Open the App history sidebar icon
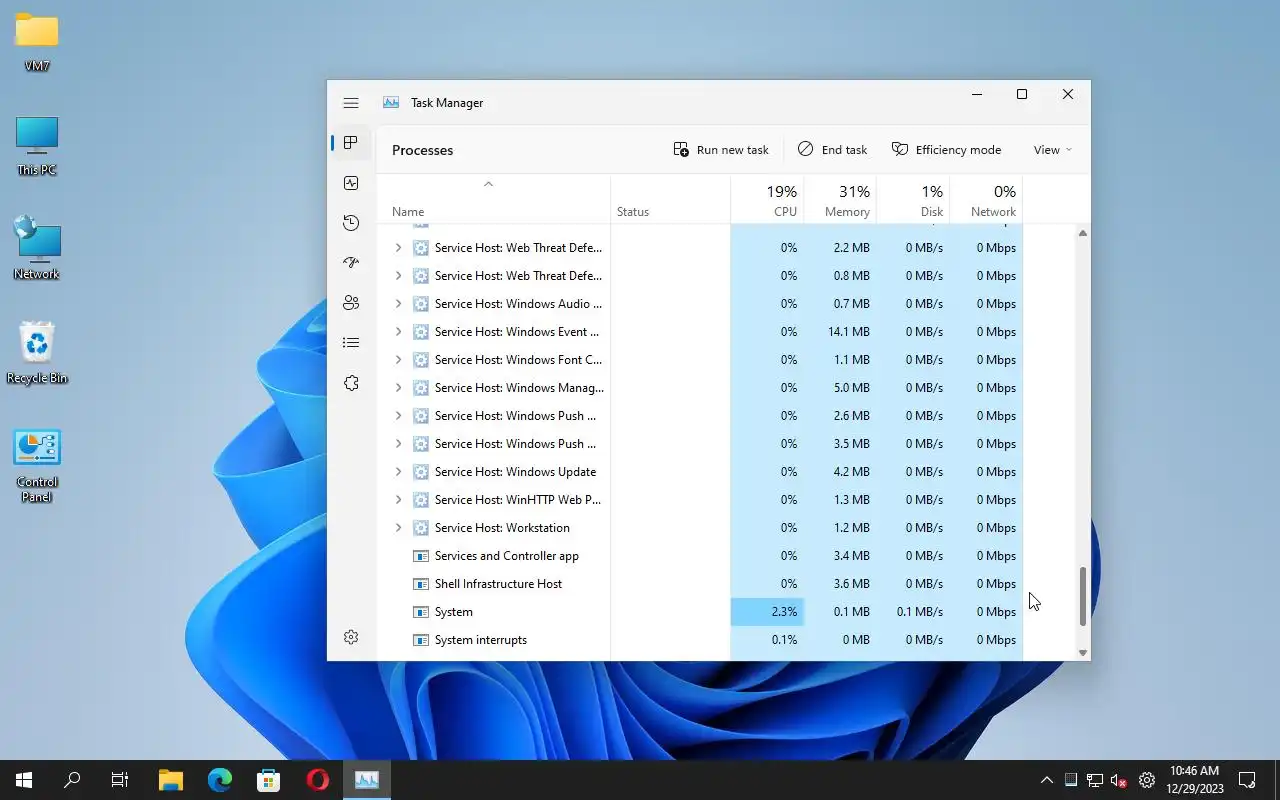 pyautogui.click(x=351, y=223)
